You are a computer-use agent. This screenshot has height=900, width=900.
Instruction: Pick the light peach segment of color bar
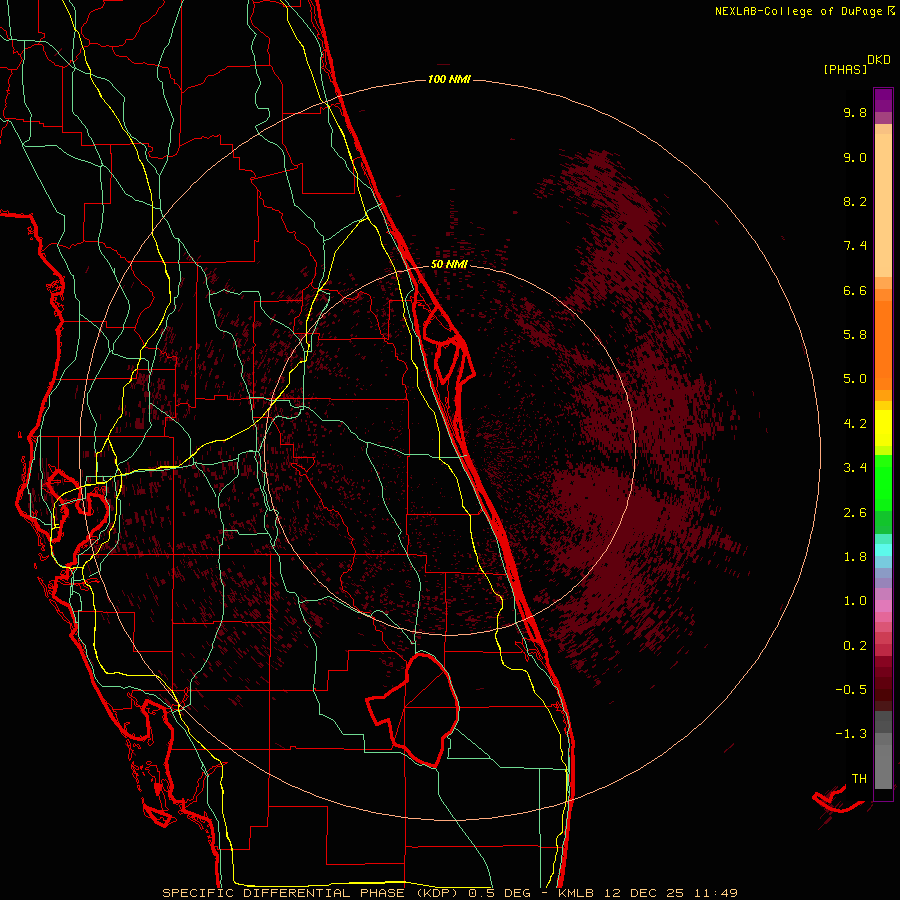click(x=883, y=205)
